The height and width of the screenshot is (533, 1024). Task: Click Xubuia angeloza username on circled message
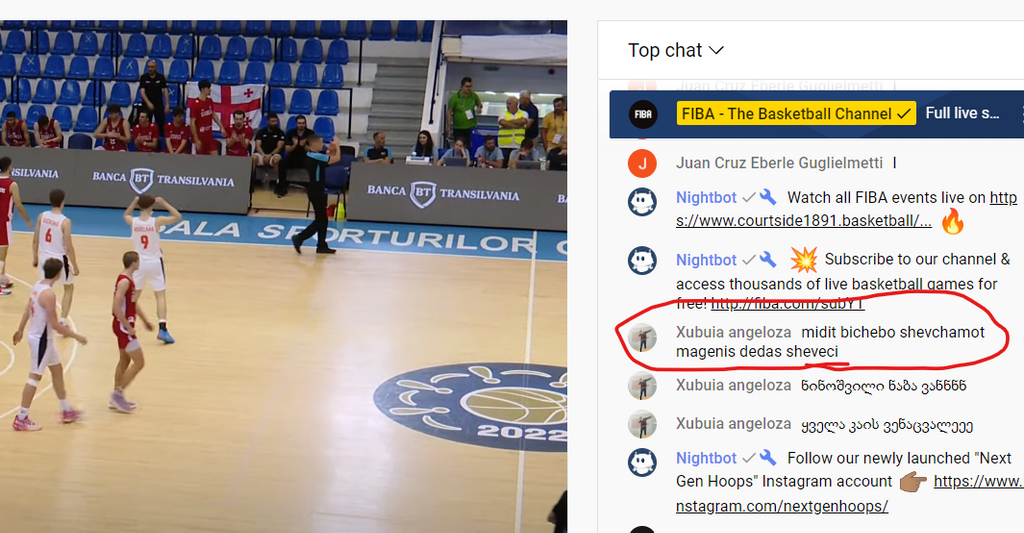pos(733,332)
